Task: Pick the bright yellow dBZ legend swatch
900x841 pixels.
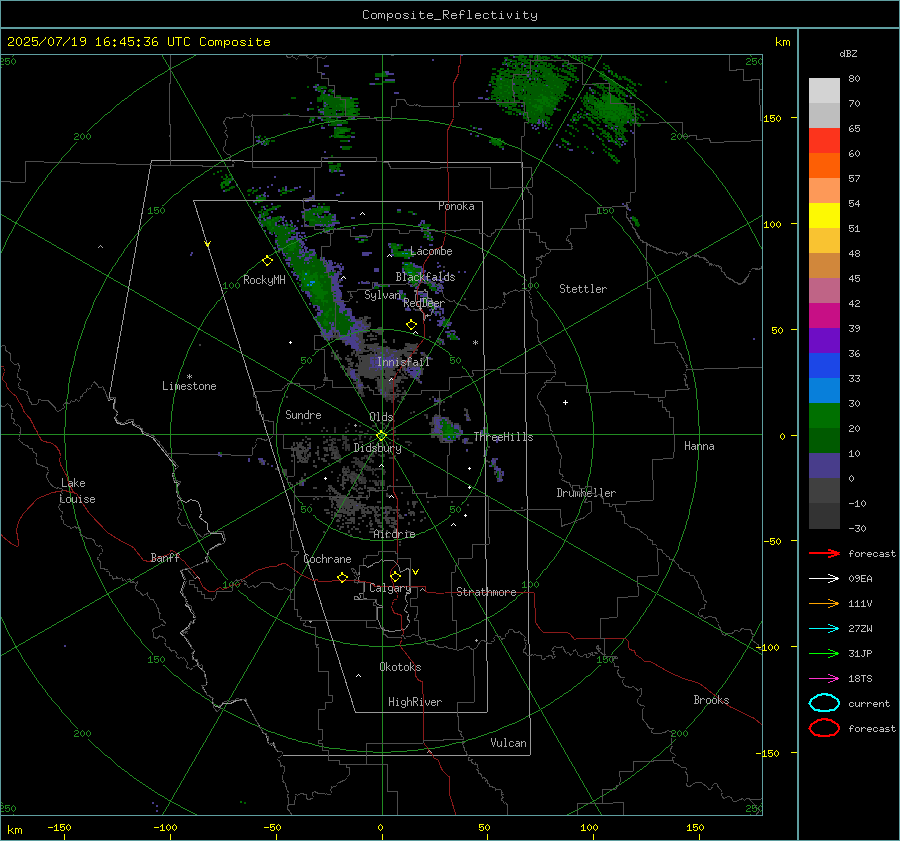Action: 824,215
